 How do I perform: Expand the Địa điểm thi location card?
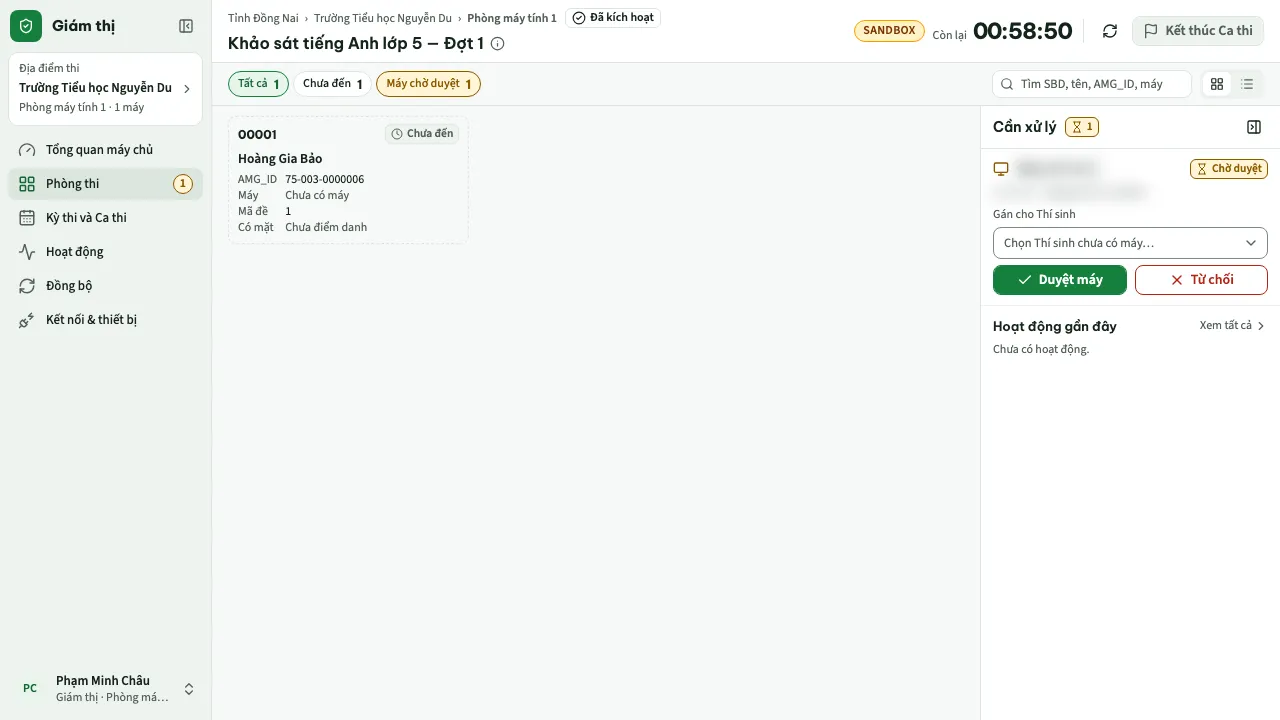click(105, 89)
